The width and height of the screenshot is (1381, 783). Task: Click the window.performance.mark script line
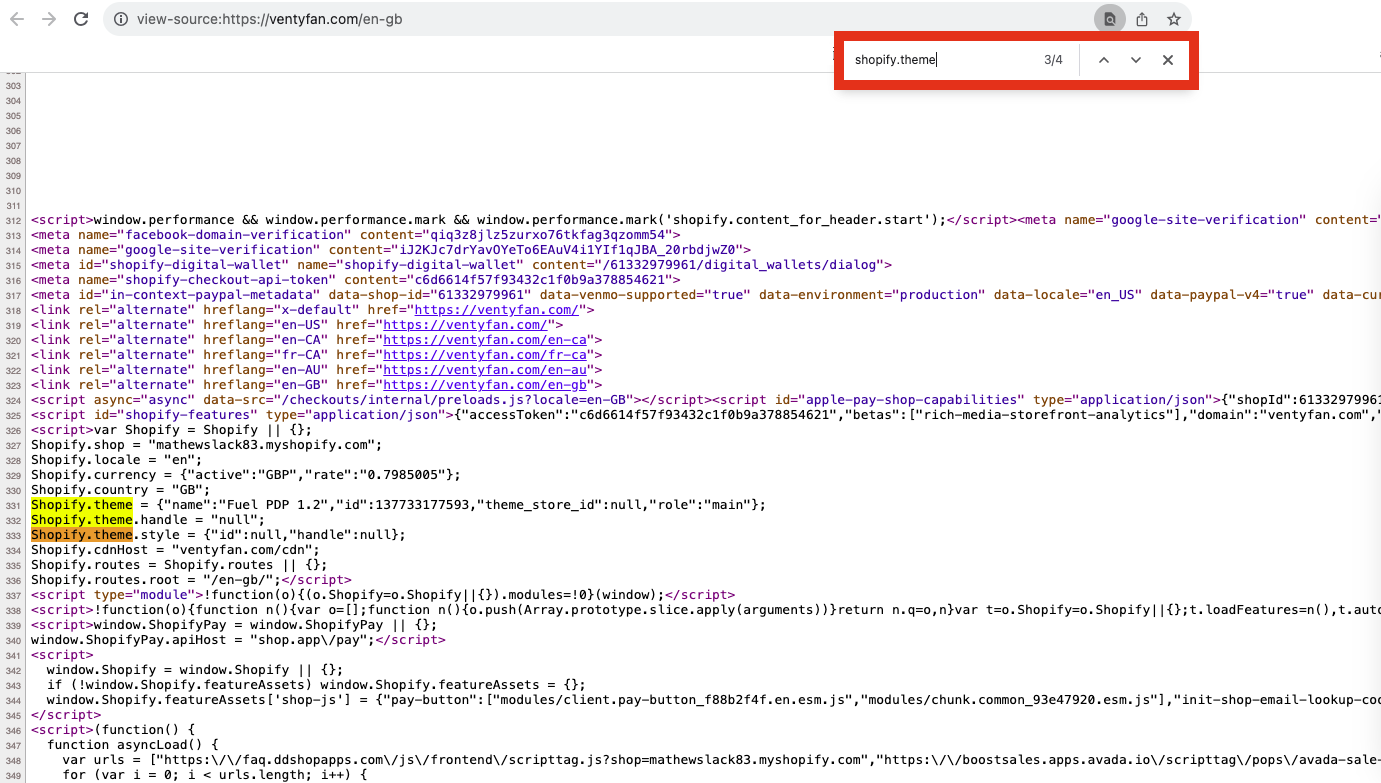(524, 220)
